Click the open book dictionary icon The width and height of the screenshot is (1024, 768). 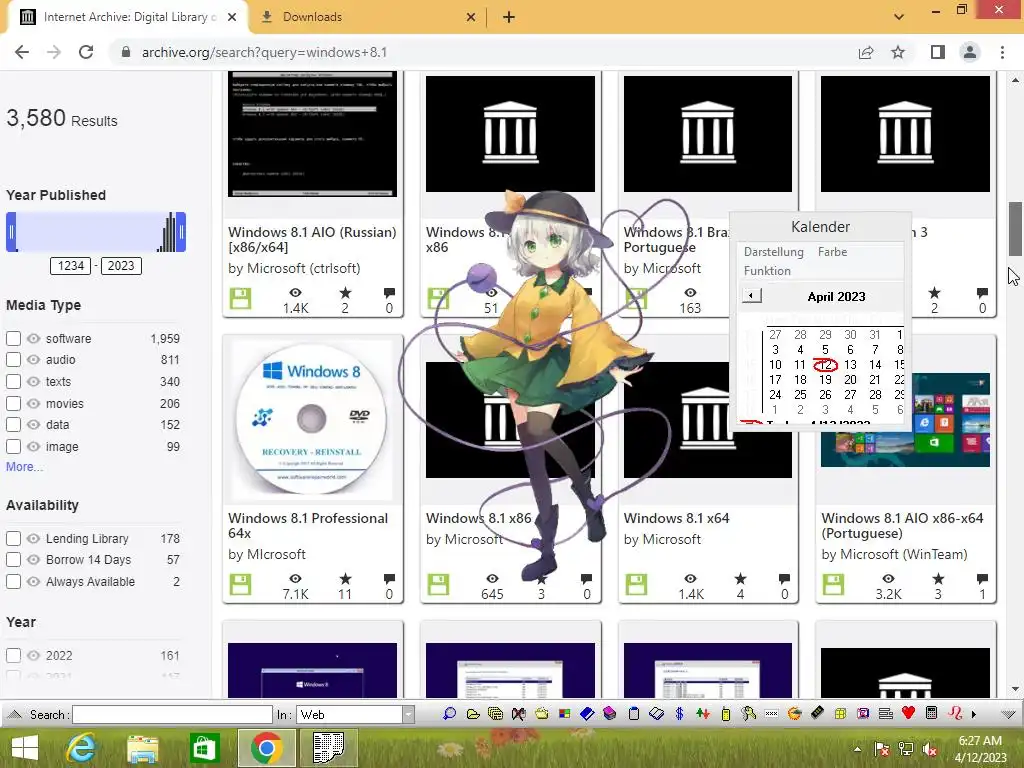tap(656, 714)
